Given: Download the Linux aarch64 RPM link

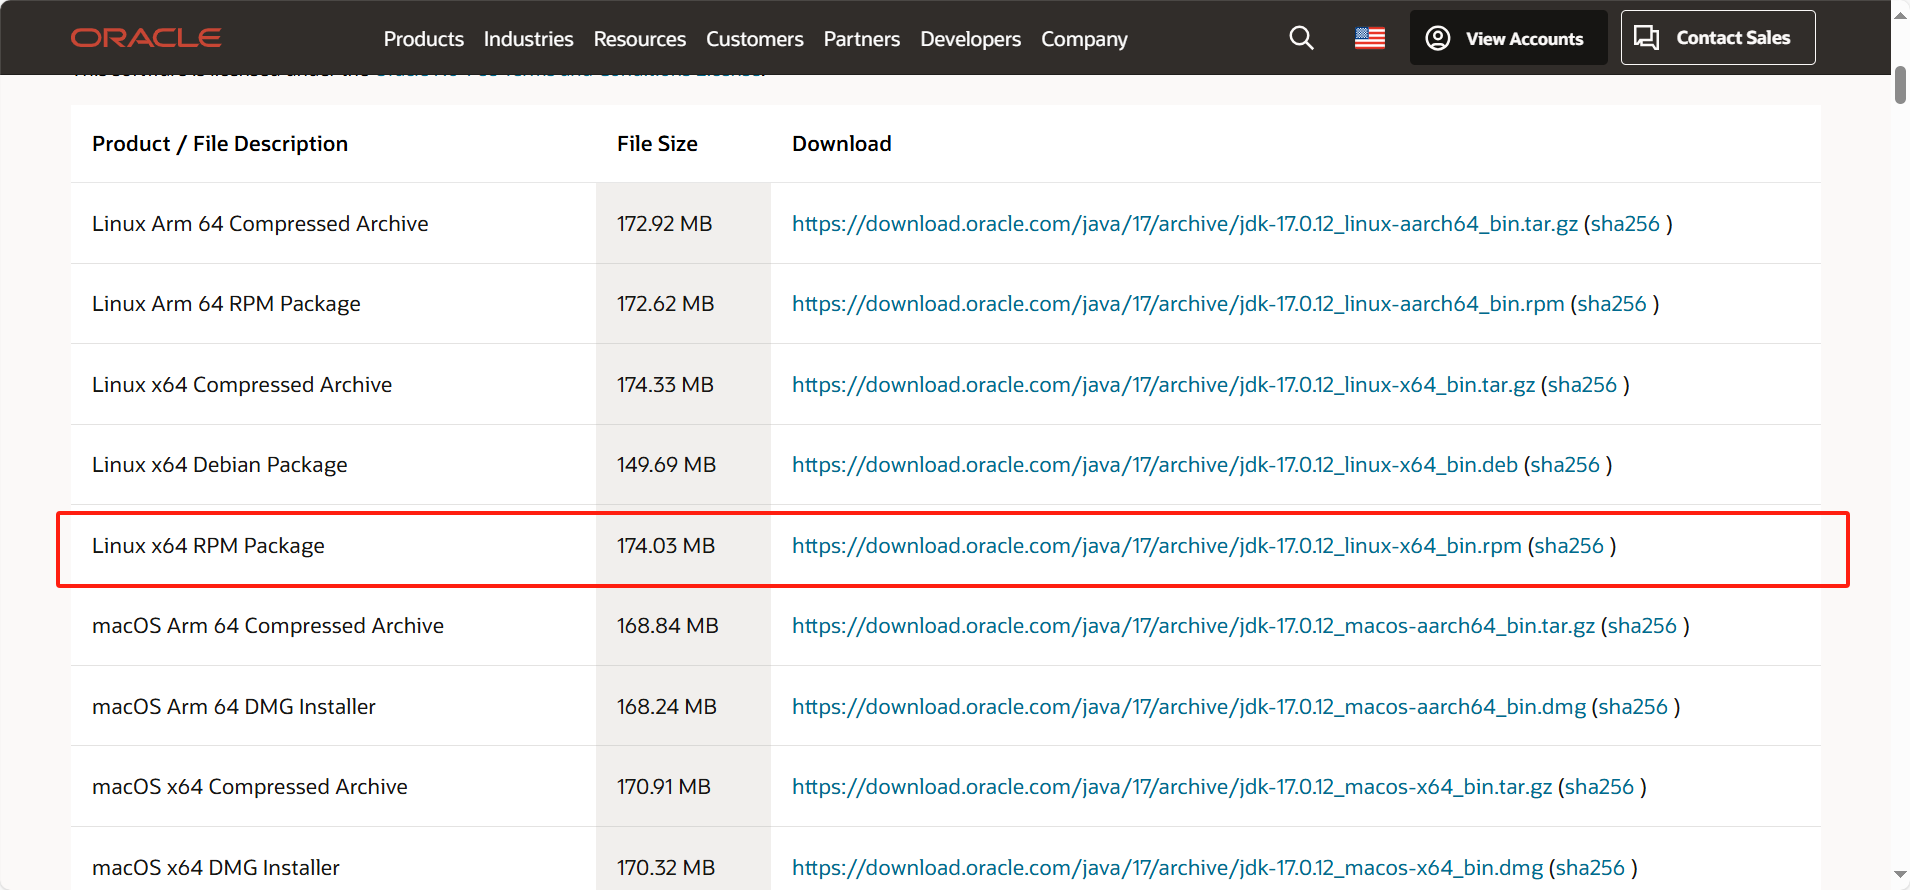Looking at the screenshot, I should tap(1178, 304).
